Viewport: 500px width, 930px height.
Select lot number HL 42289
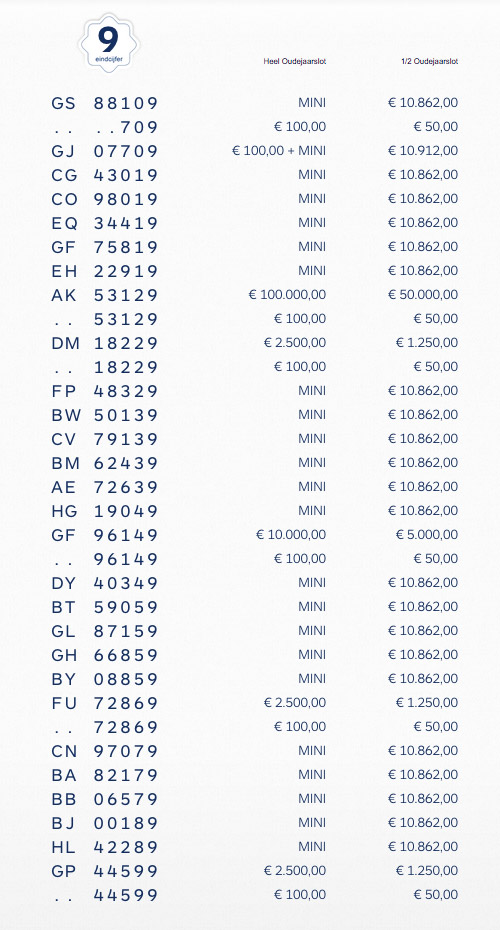(105, 848)
